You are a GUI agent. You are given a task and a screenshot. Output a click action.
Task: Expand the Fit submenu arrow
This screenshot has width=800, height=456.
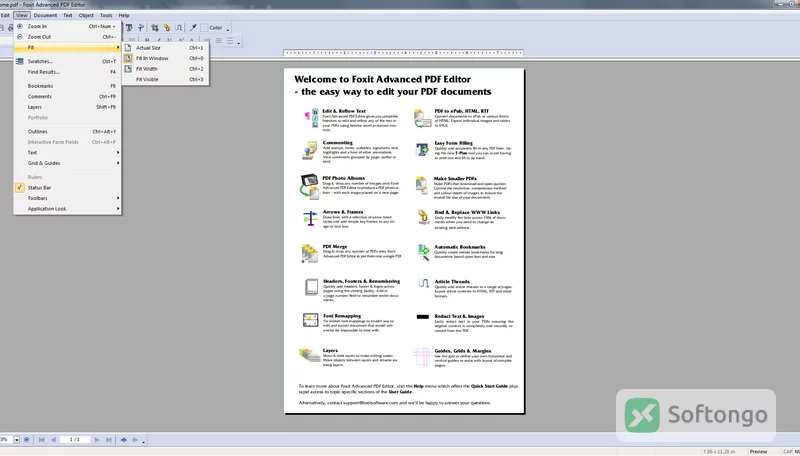click(x=118, y=47)
